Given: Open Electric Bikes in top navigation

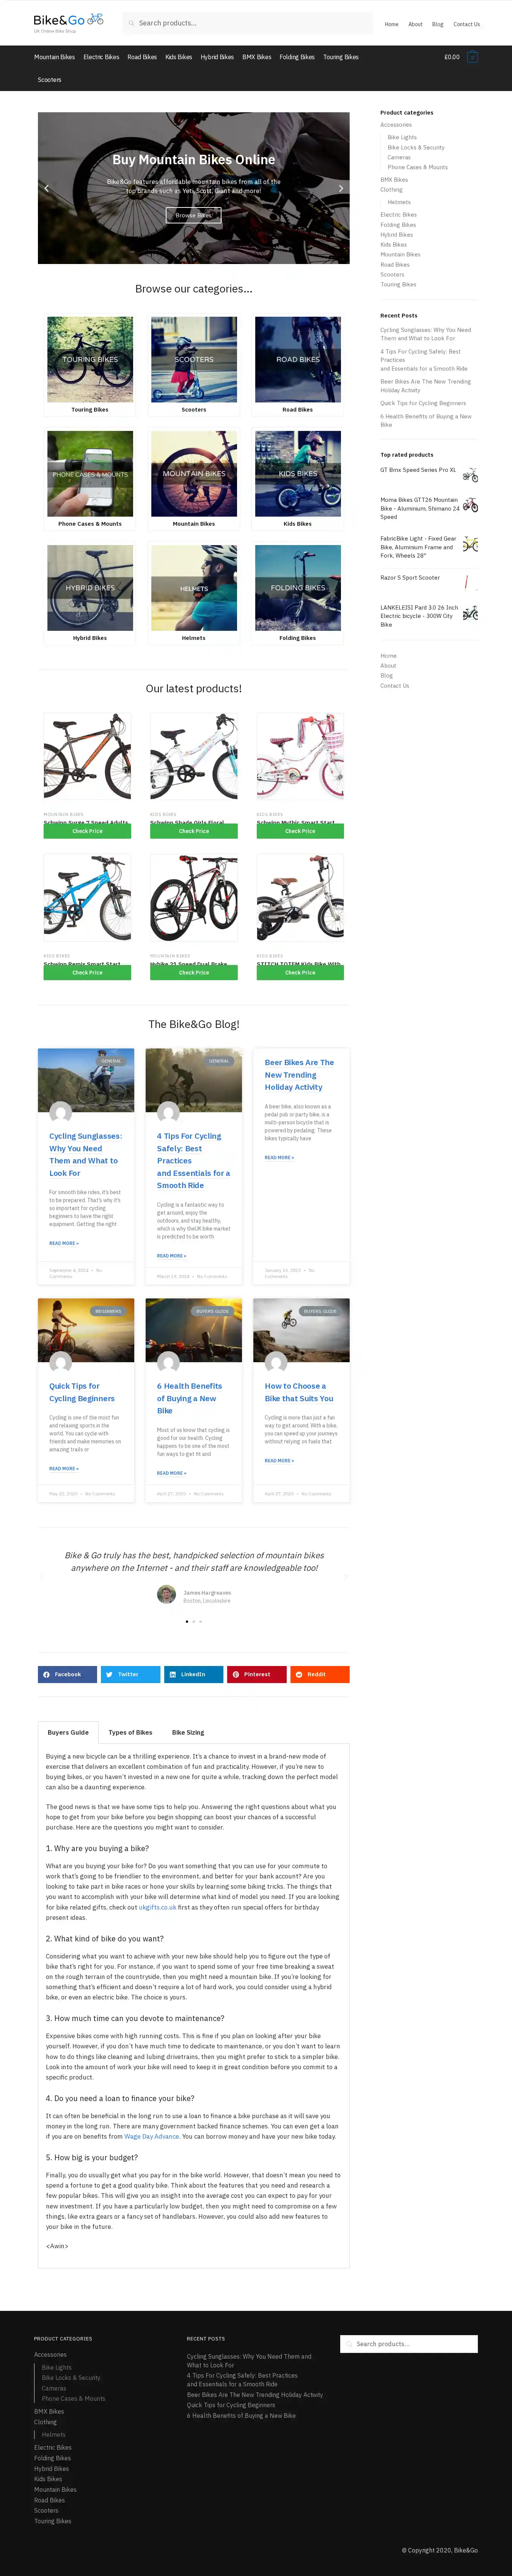Looking at the screenshot, I should 101,57.
